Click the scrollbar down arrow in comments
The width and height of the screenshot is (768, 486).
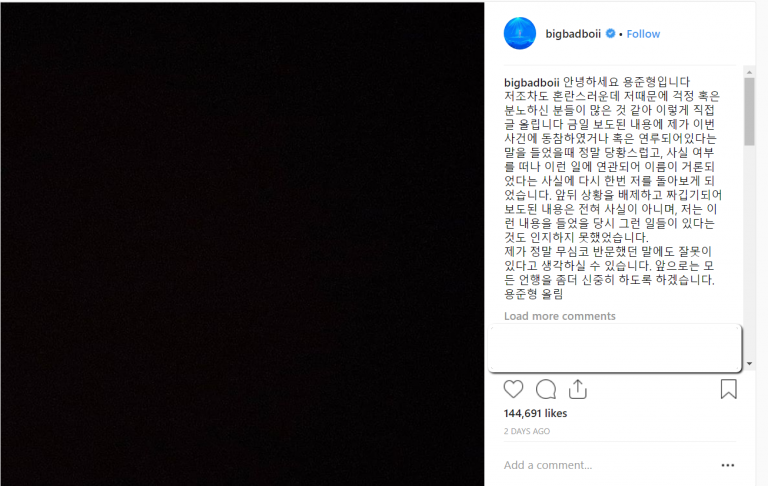(749, 364)
